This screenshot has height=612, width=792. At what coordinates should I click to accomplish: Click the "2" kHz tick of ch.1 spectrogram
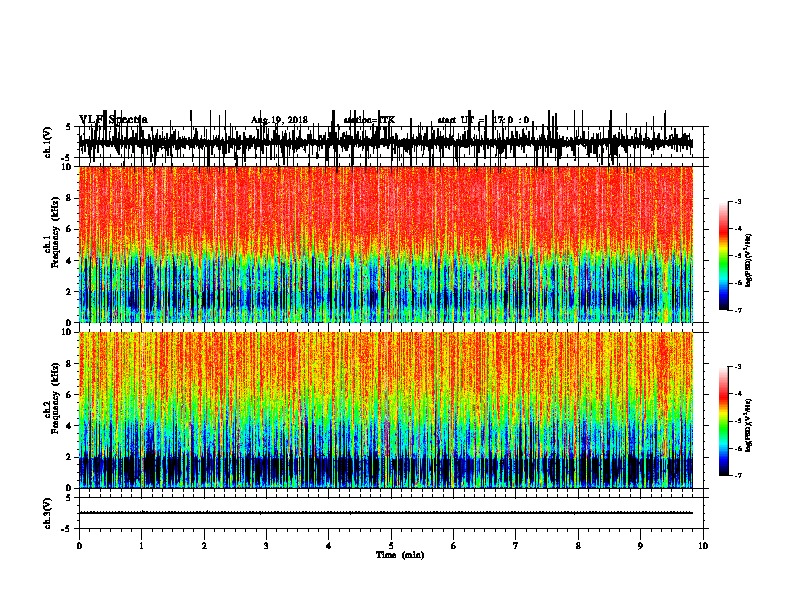[70, 292]
